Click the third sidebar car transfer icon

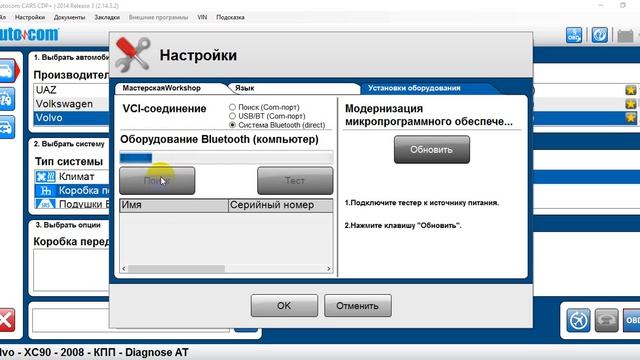coord(7,127)
